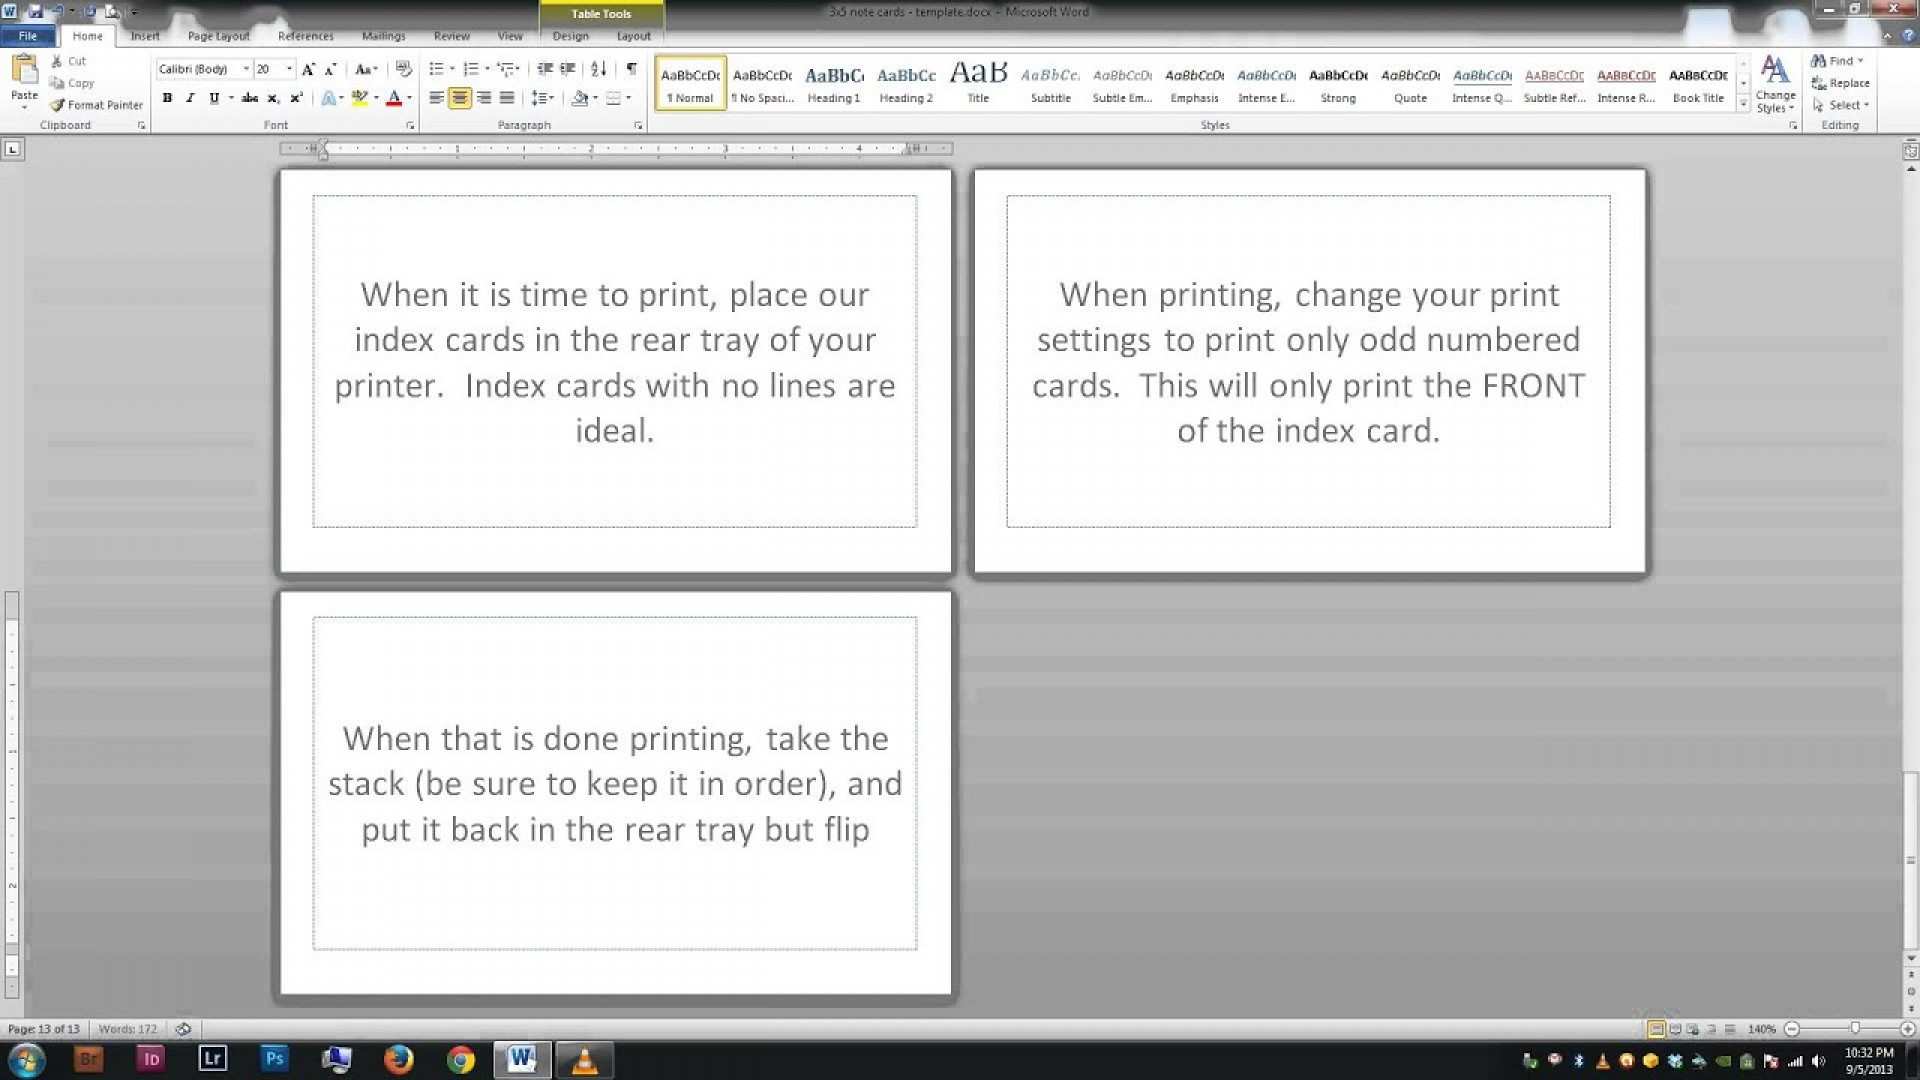Select the Font Color icon
The image size is (1920, 1080).
[x=394, y=99]
